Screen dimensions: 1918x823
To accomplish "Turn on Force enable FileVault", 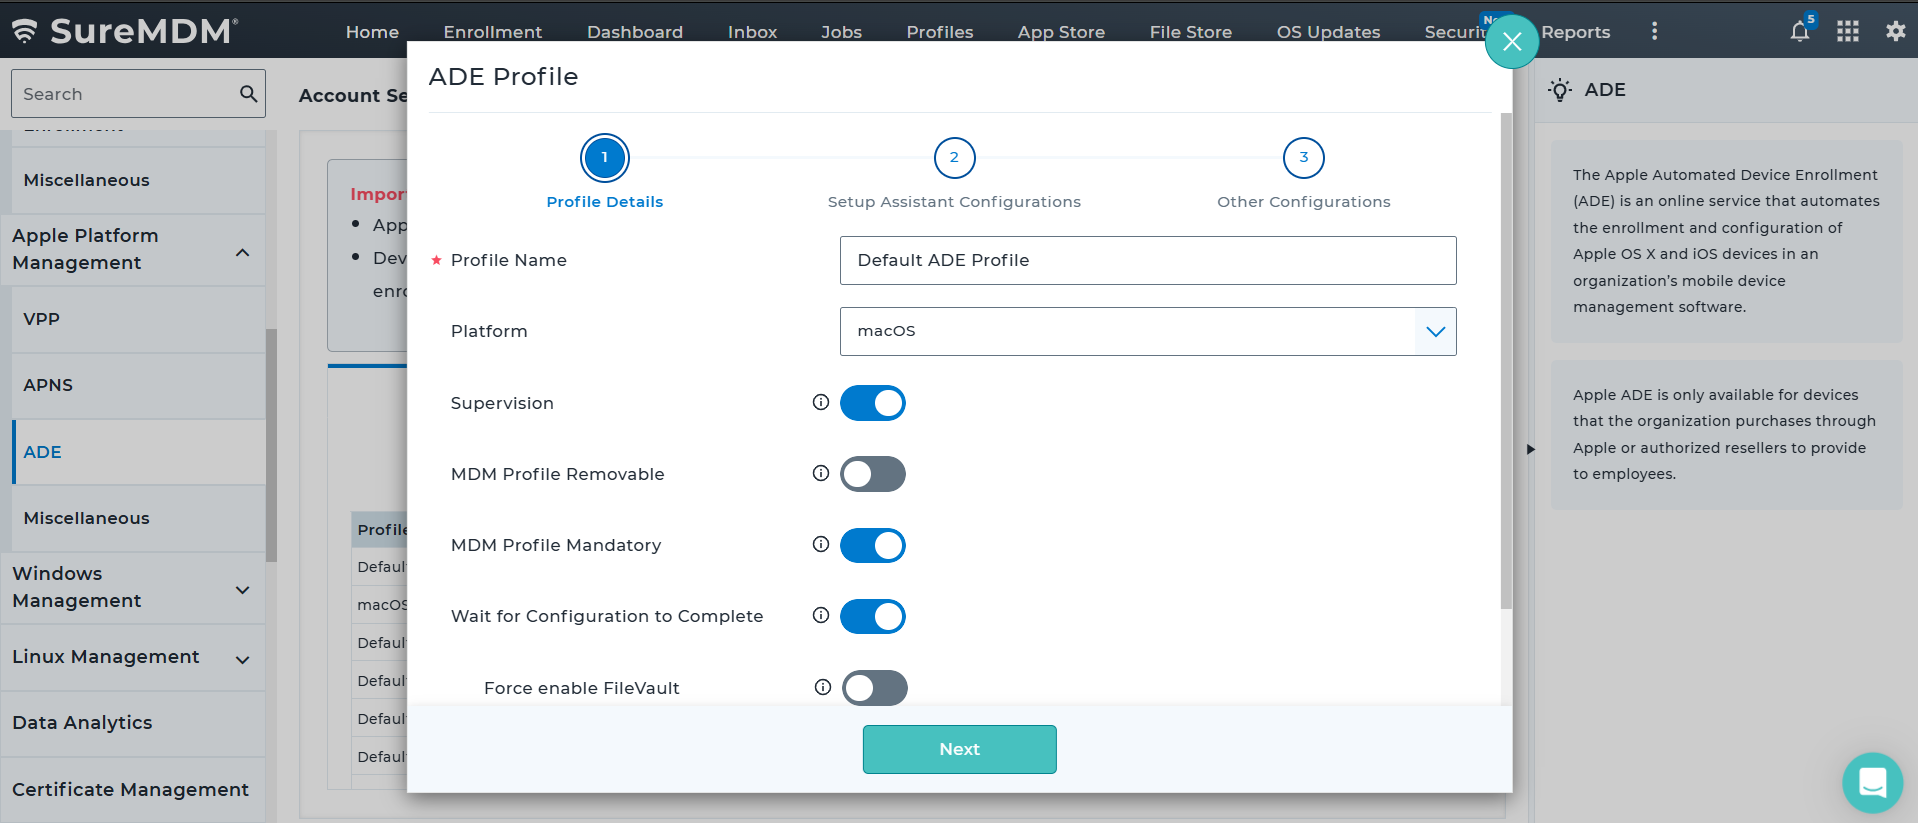I will (874, 688).
